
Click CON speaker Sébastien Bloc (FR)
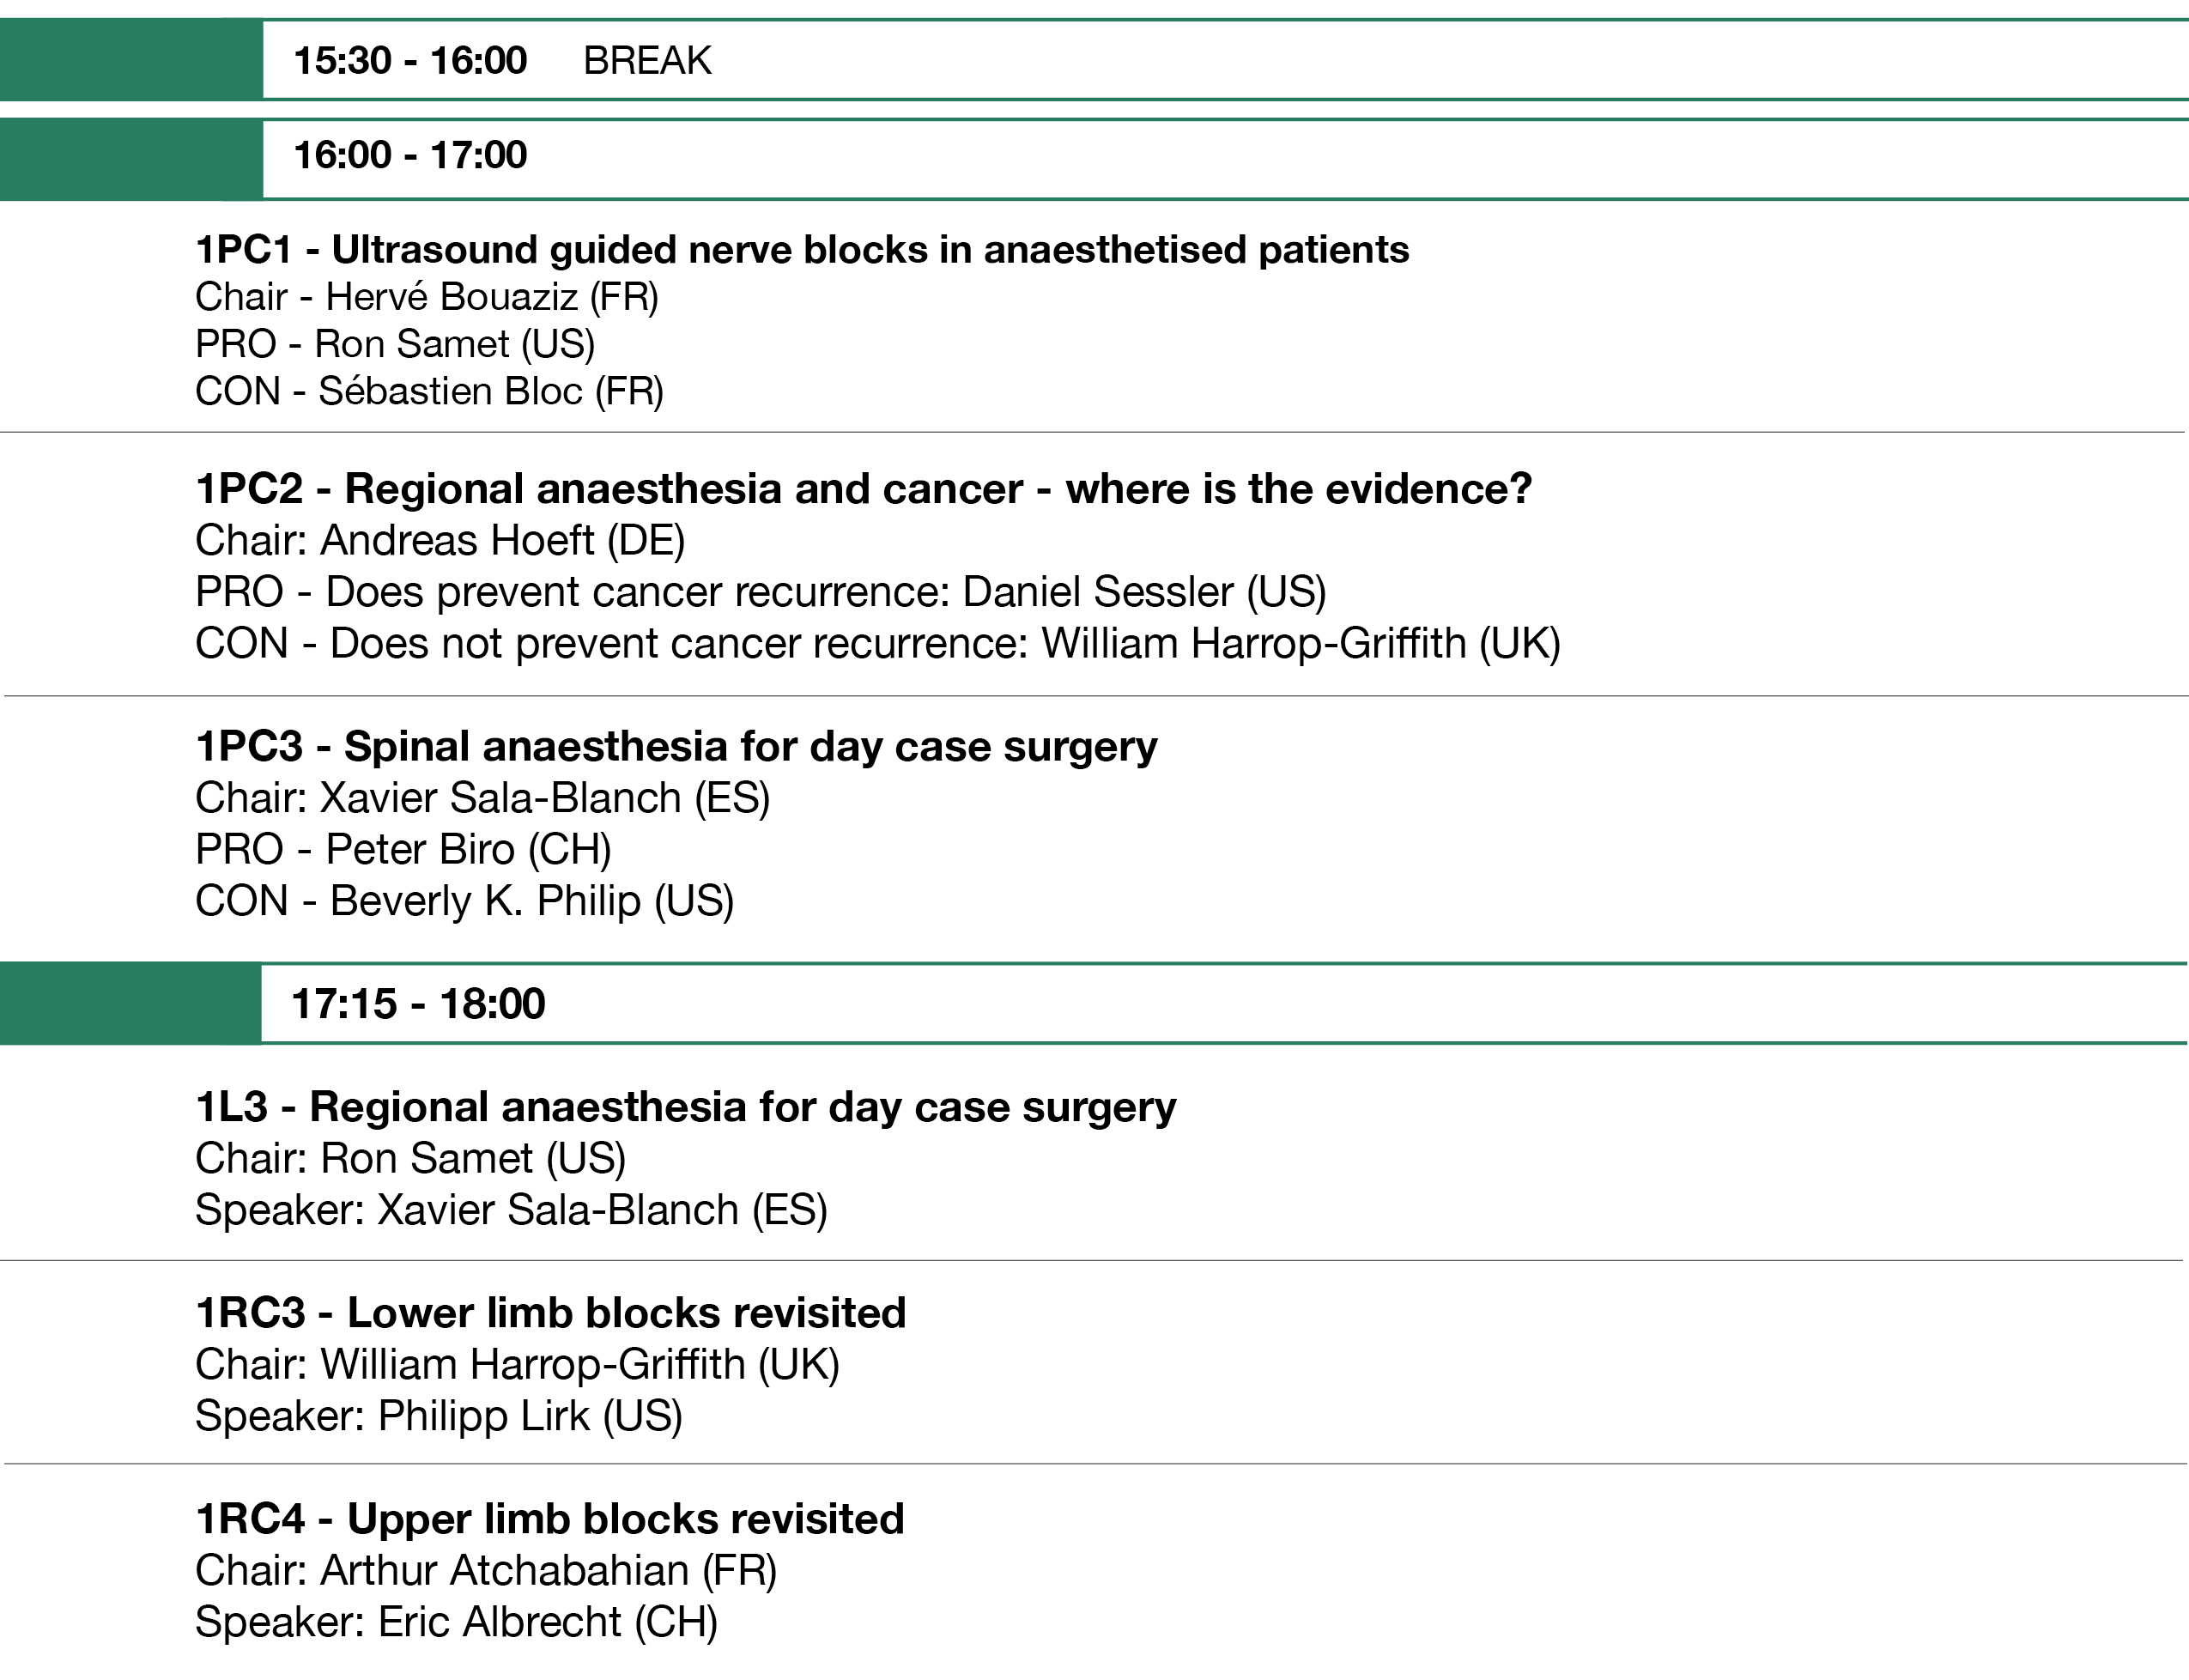429,391
